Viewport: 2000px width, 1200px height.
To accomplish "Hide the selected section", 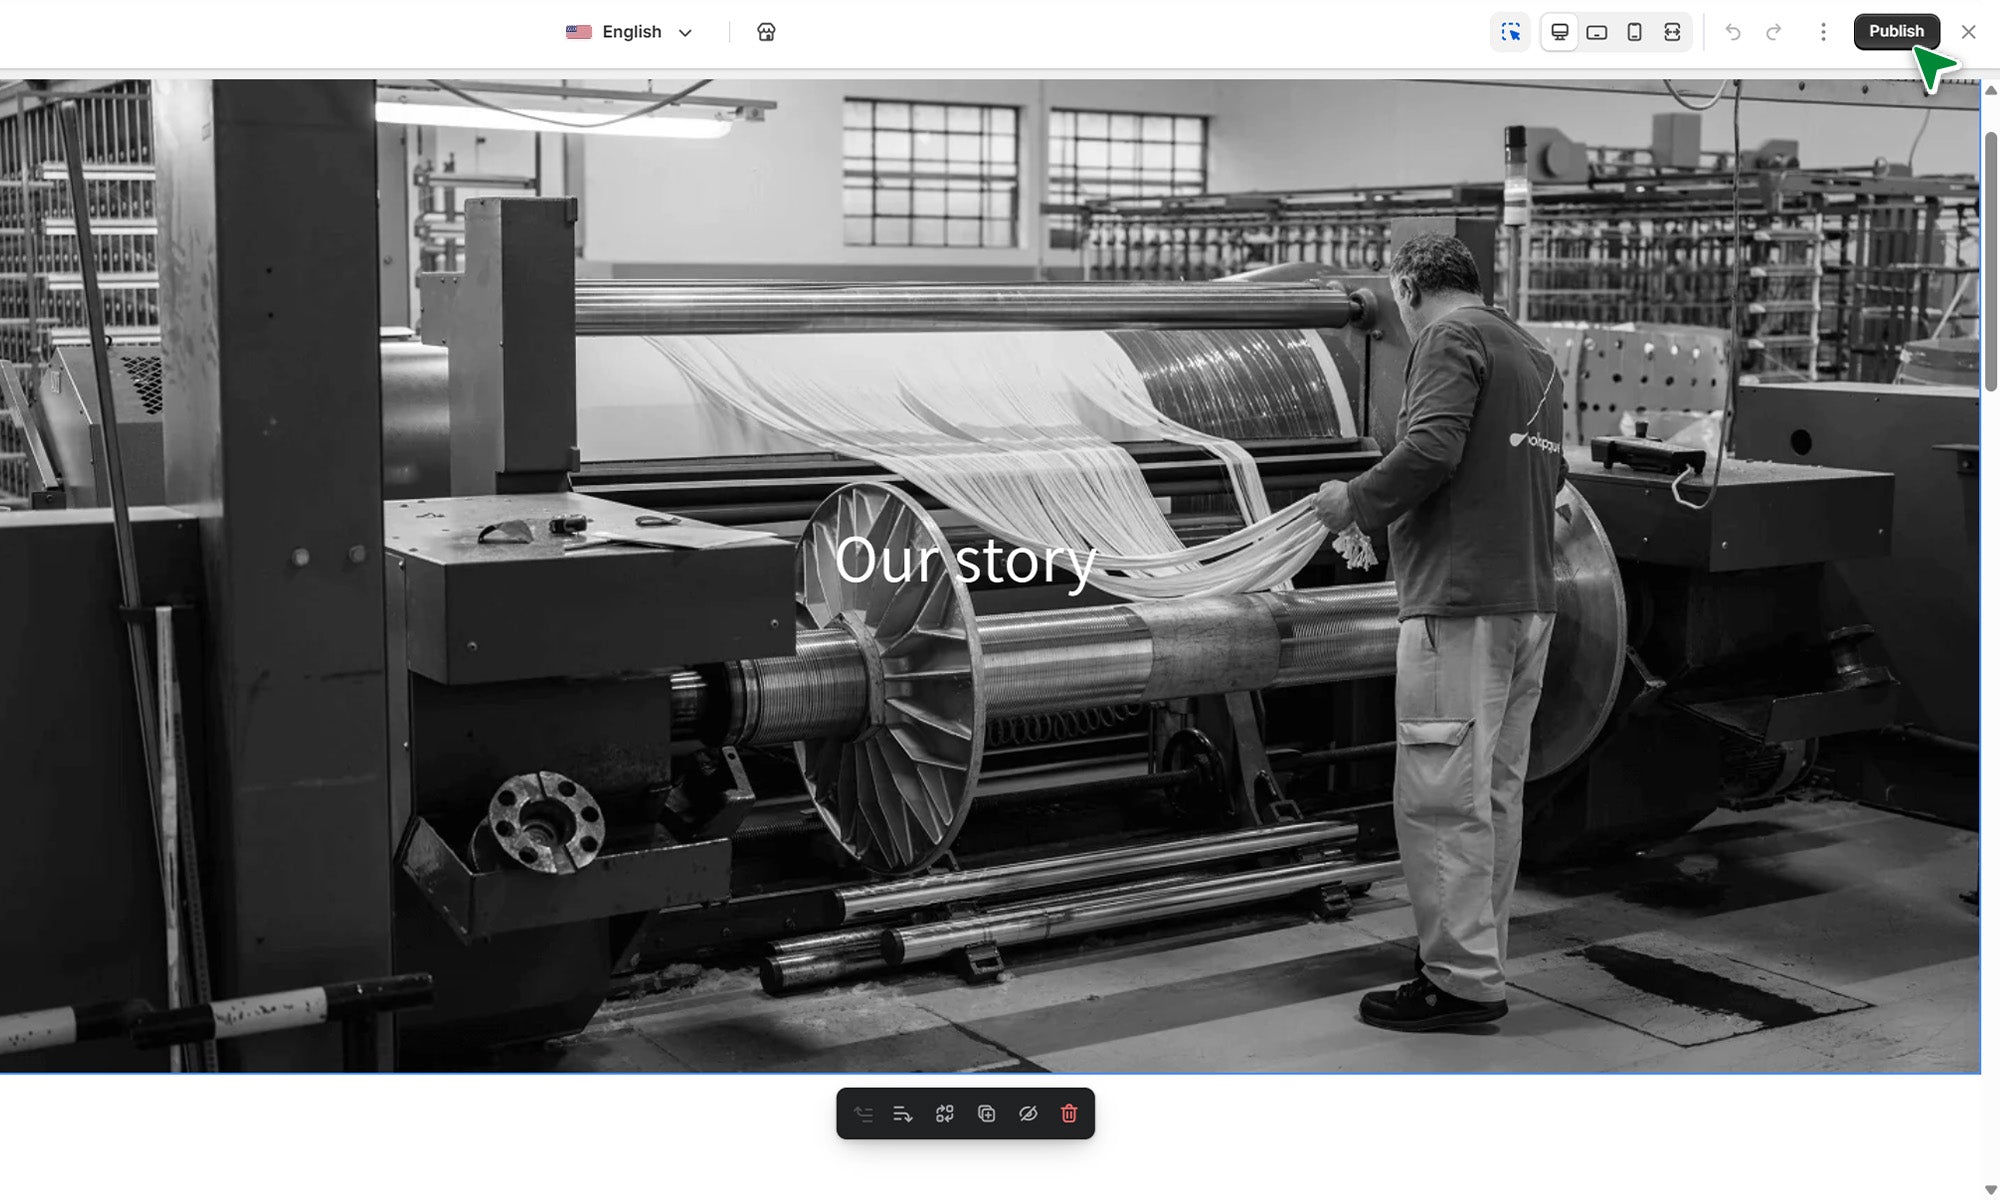I will [1027, 1113].
